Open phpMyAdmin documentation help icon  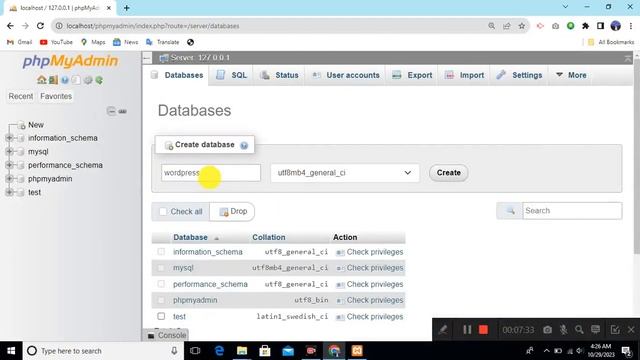[64, 80]
